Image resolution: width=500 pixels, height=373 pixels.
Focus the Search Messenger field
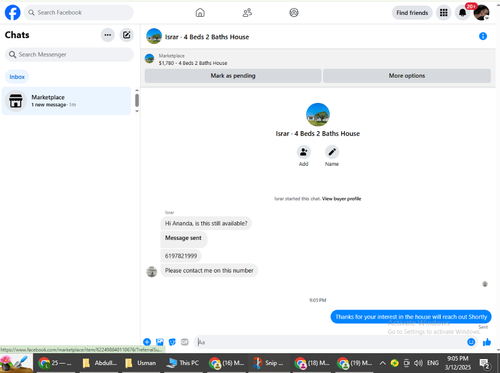(x=69, y=54)
